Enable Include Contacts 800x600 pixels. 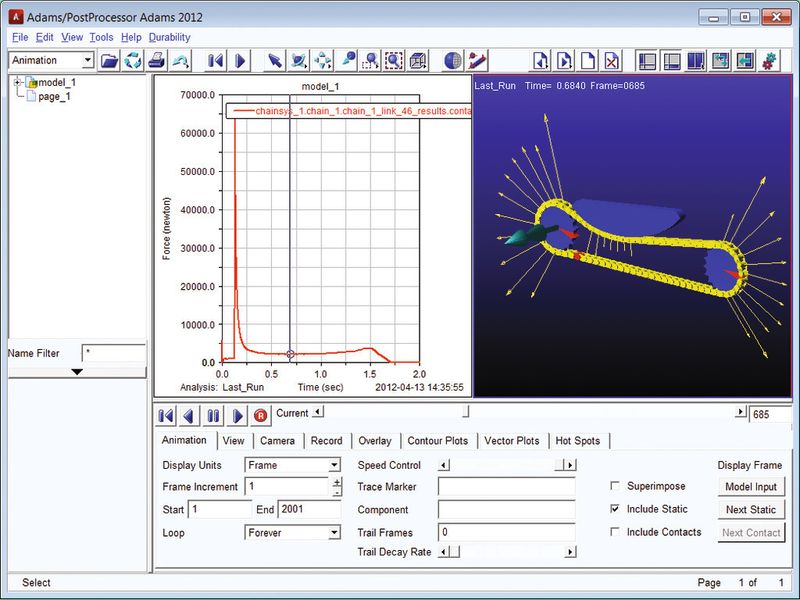point(616,532)
